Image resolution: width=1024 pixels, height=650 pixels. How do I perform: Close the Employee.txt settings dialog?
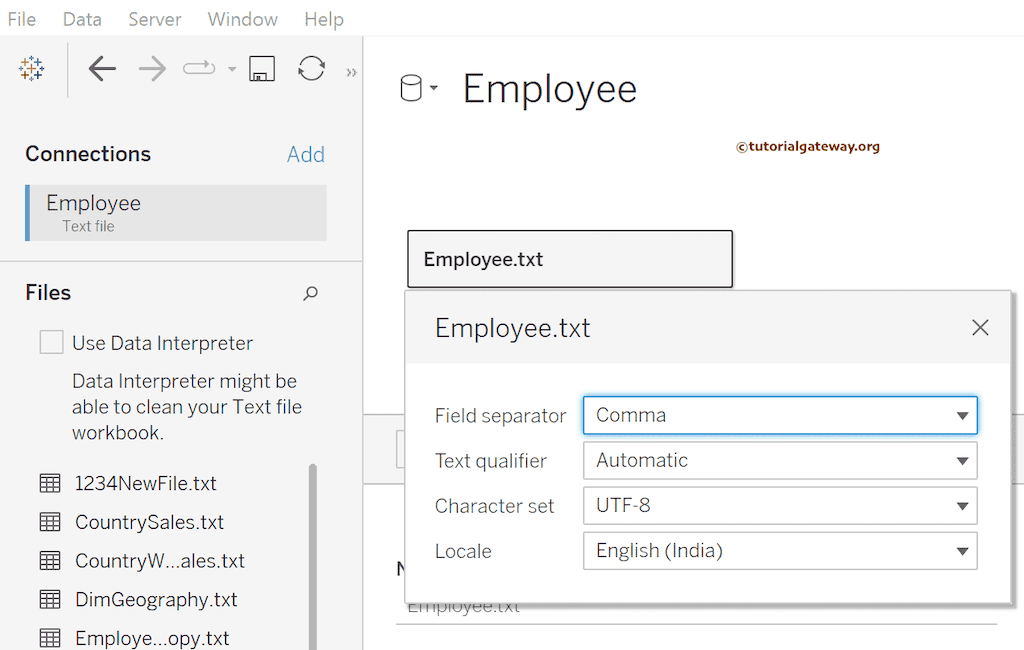pos(980,327)
